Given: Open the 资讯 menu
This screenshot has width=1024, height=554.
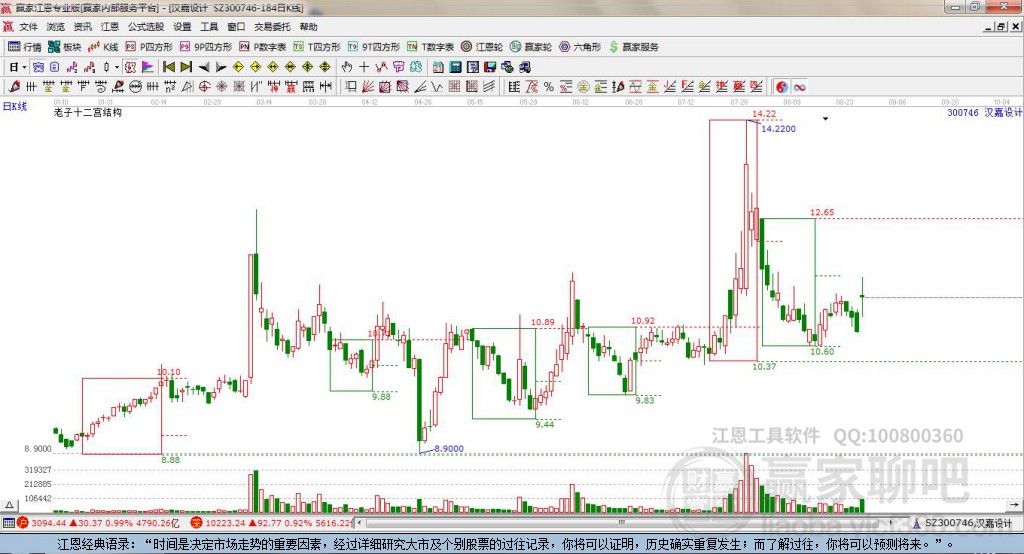Looking at the screenshot, I should click(82, 27).
